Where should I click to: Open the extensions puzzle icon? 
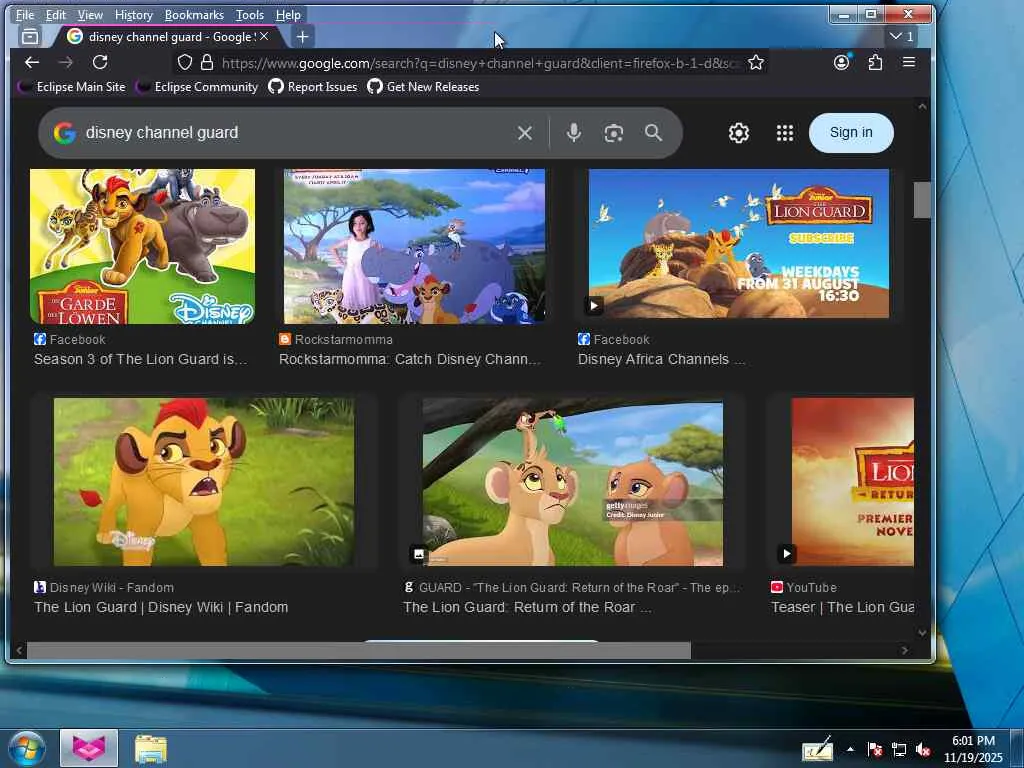point(875,62)
